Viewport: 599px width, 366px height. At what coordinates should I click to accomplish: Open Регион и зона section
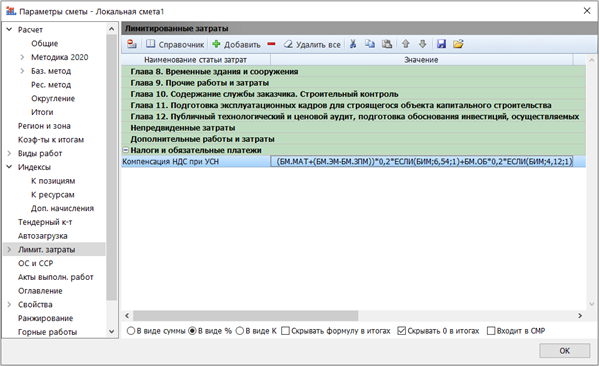coord(44,126)
